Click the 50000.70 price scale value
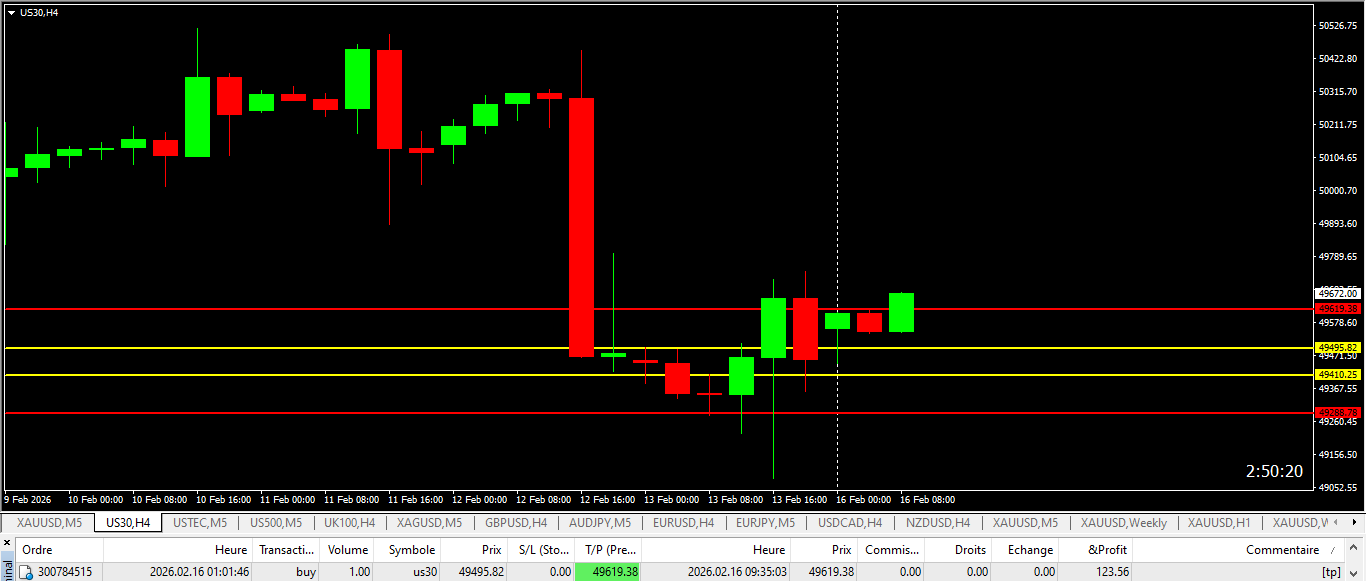 pyautogui.click(x=1338, y=190)
